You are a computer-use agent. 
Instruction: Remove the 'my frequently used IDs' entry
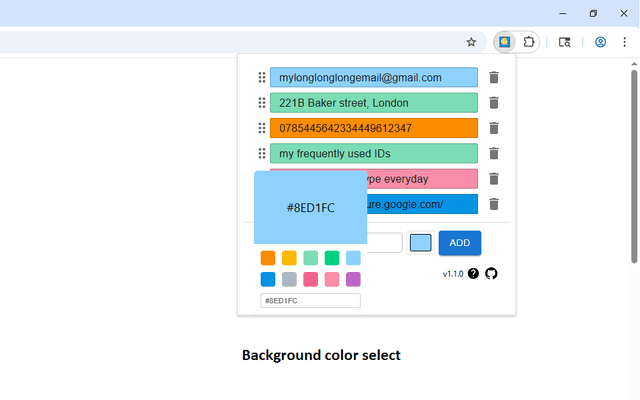[x=494, y=154]
